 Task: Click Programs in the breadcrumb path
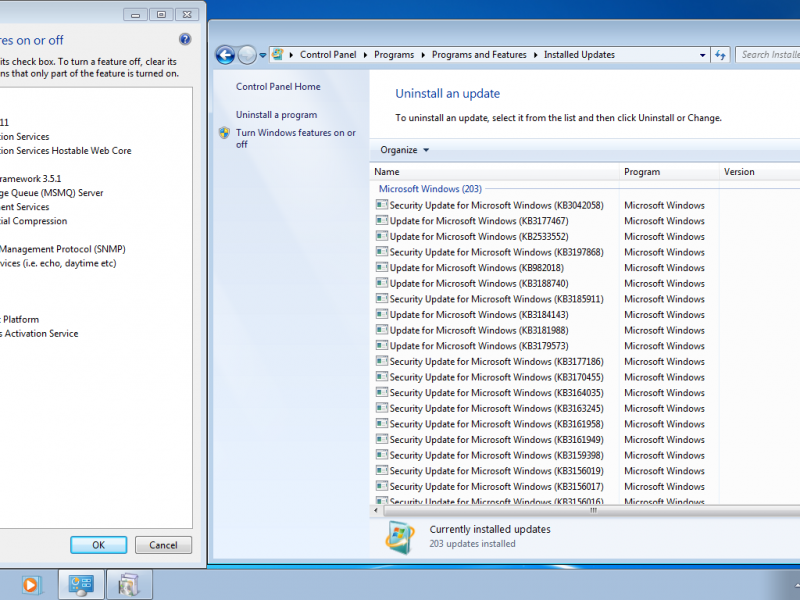tap(394, 55)
